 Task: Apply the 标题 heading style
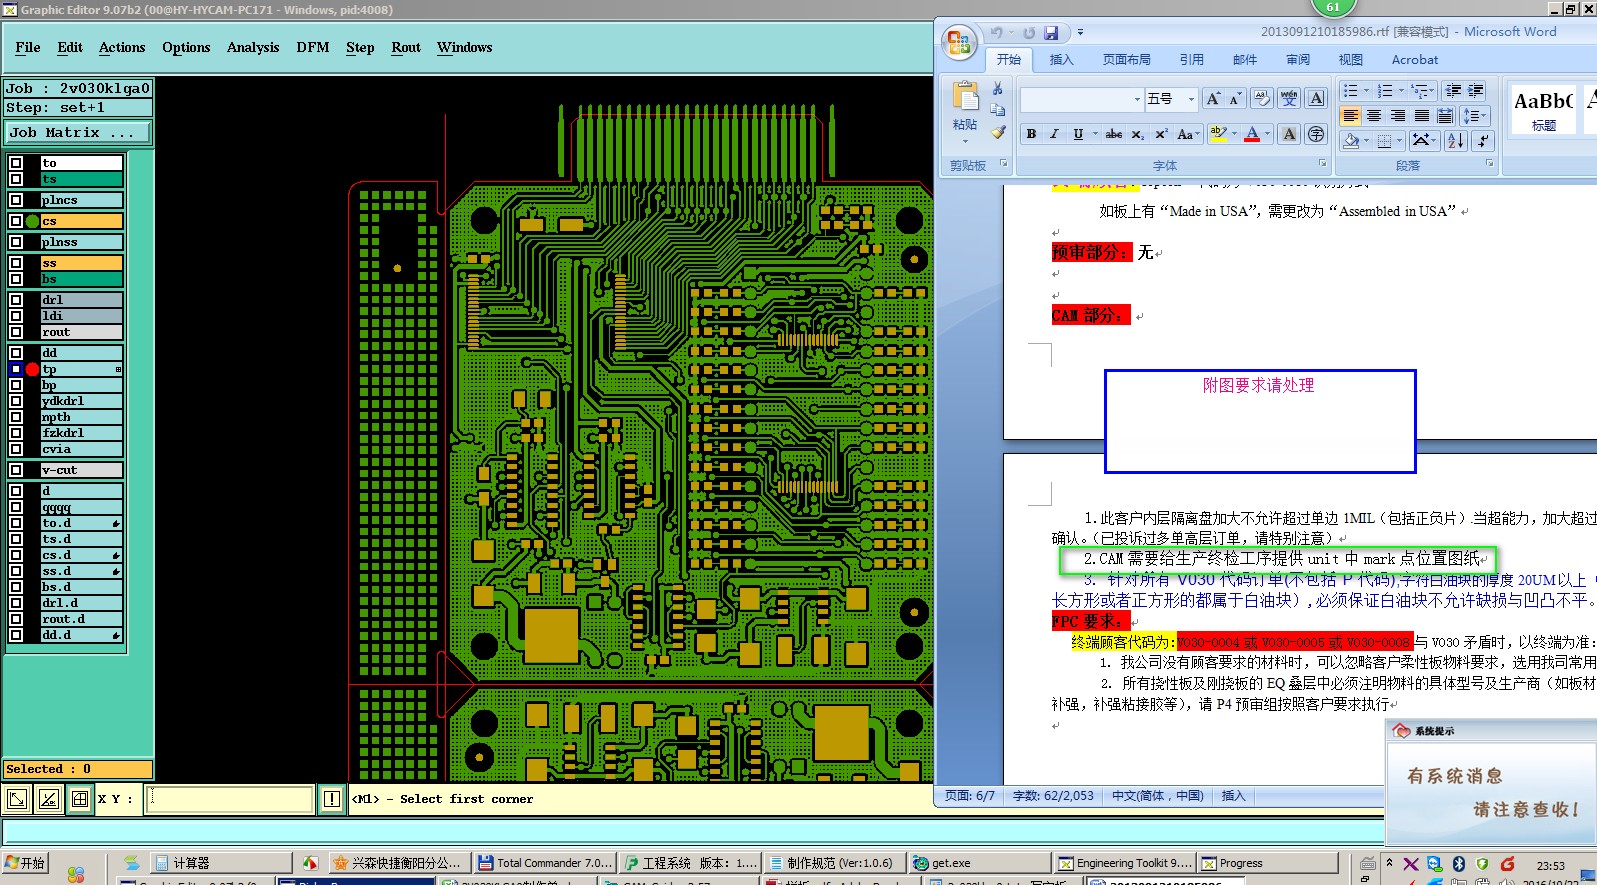coord(1542,109)
